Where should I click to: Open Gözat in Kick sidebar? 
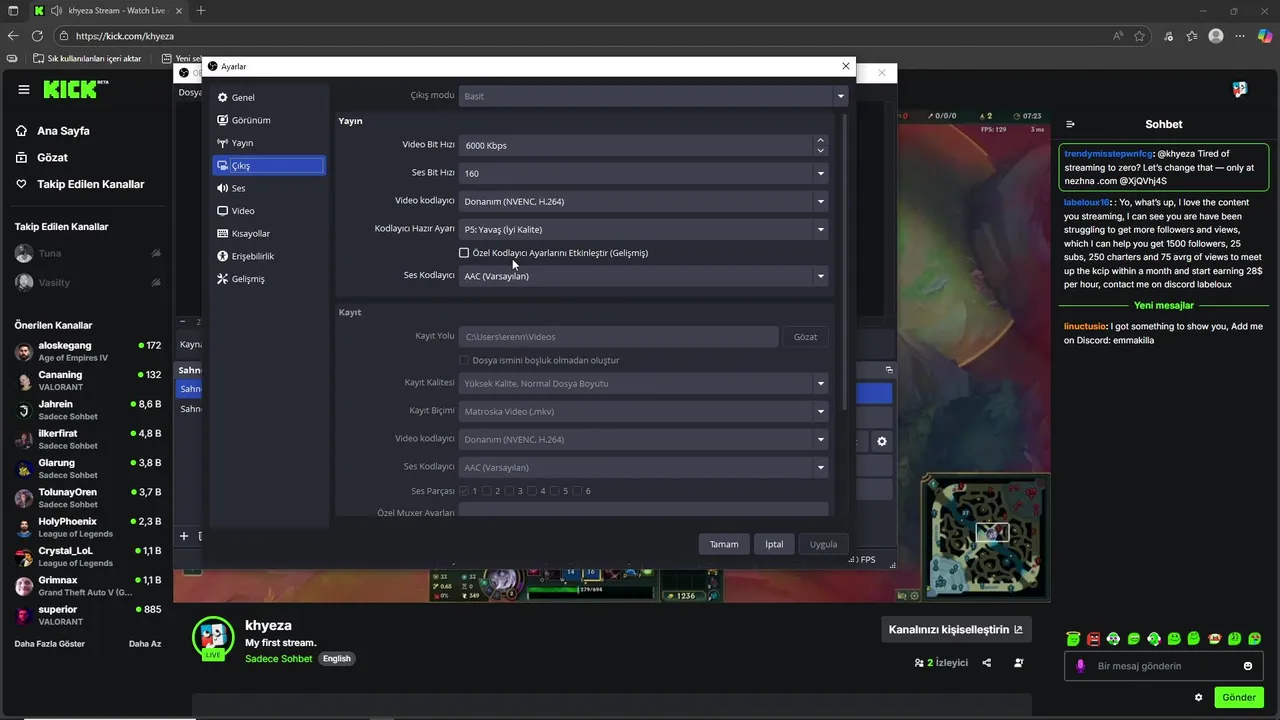click(52, 157)
